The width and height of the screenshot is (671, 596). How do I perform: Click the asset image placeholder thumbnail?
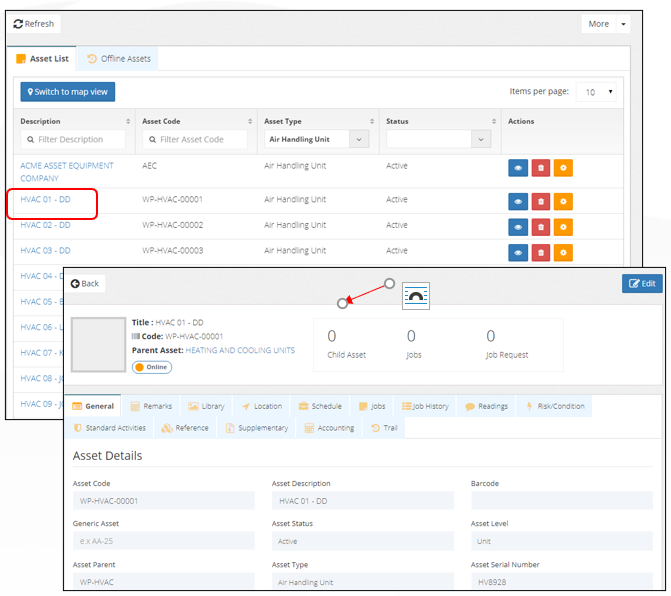pyautogui.click(x=98, y=344)
